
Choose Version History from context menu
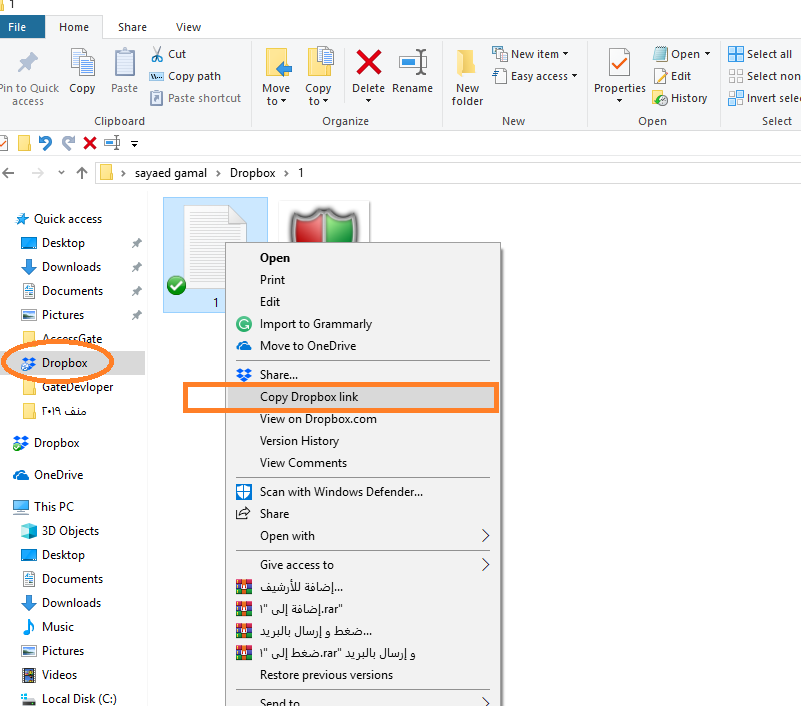(x=299, y=441)
